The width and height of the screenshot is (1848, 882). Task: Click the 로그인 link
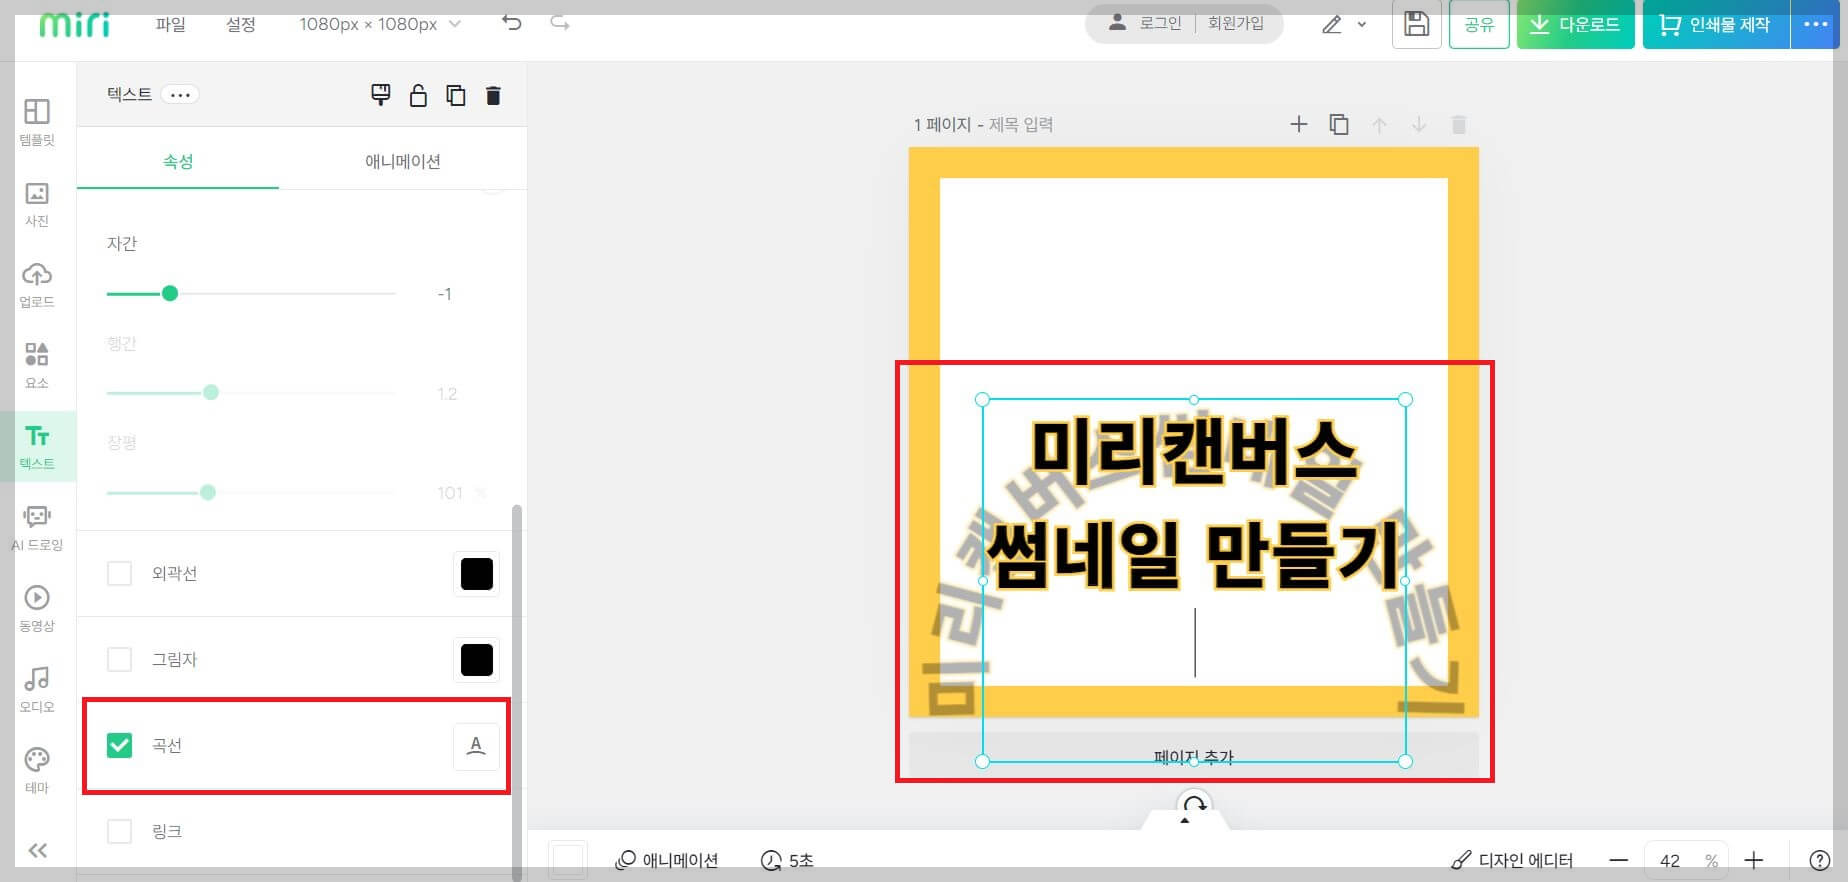pos(1160,23)
